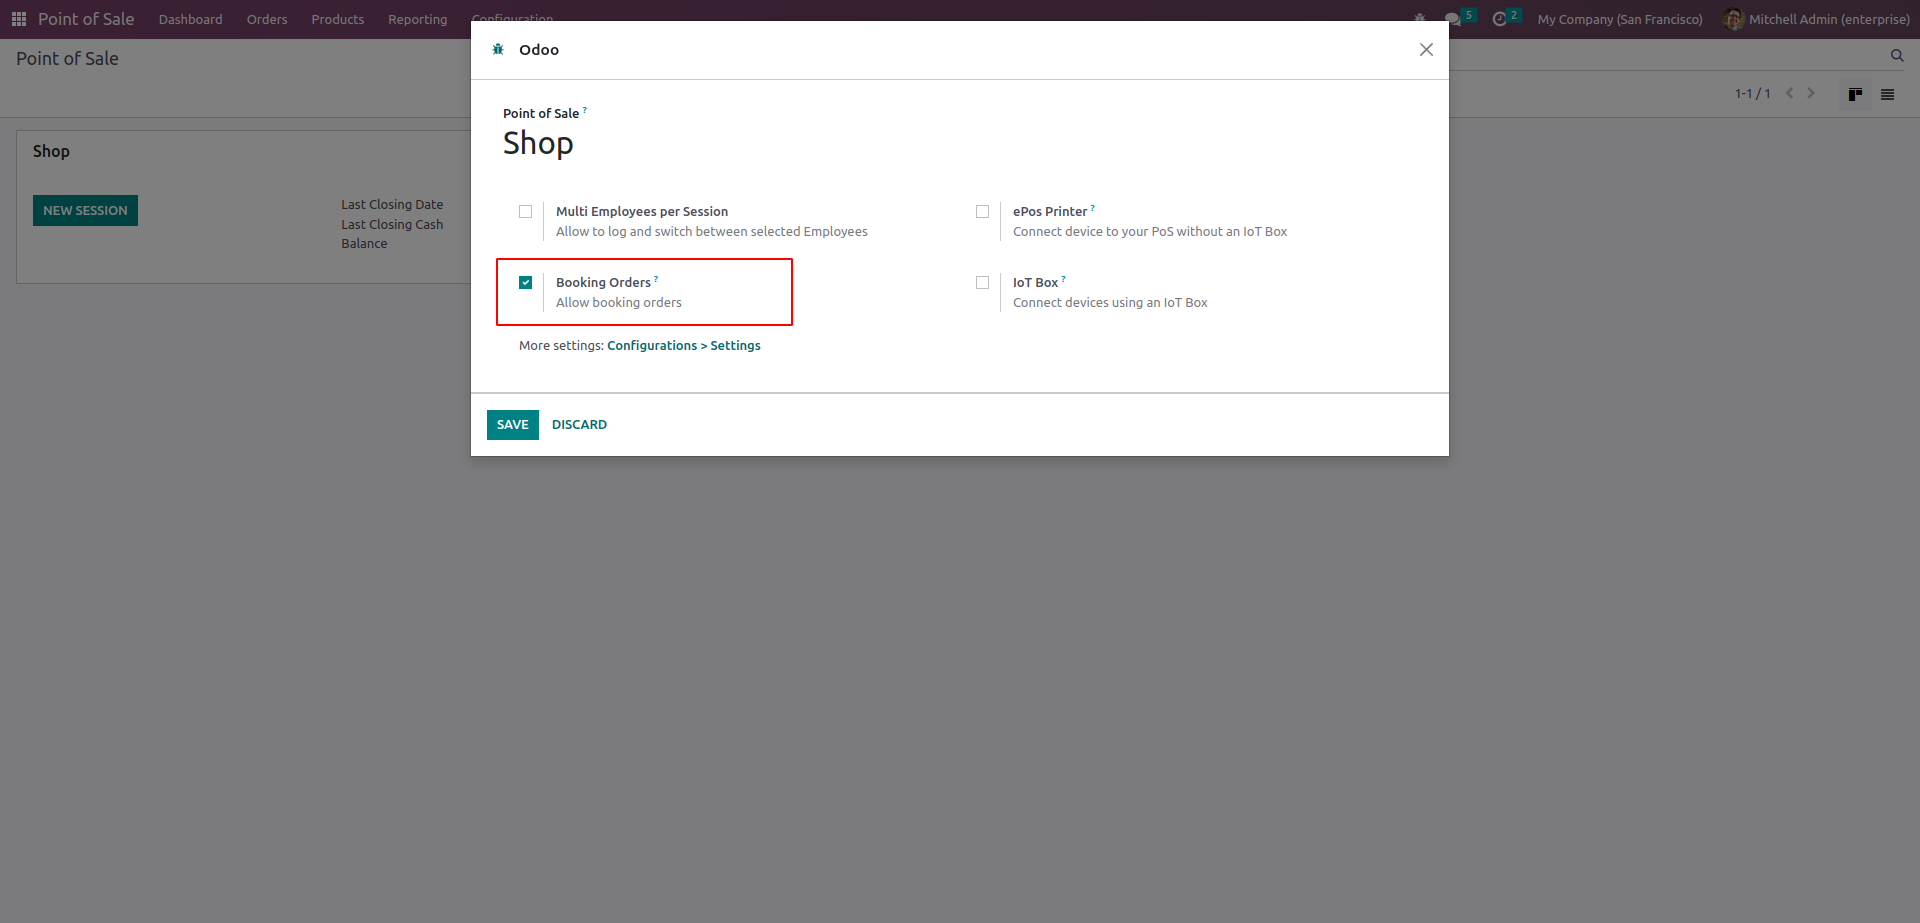1920x923 pixels.
Task: Click the IoT Box label
Action: click(1035, 283)
